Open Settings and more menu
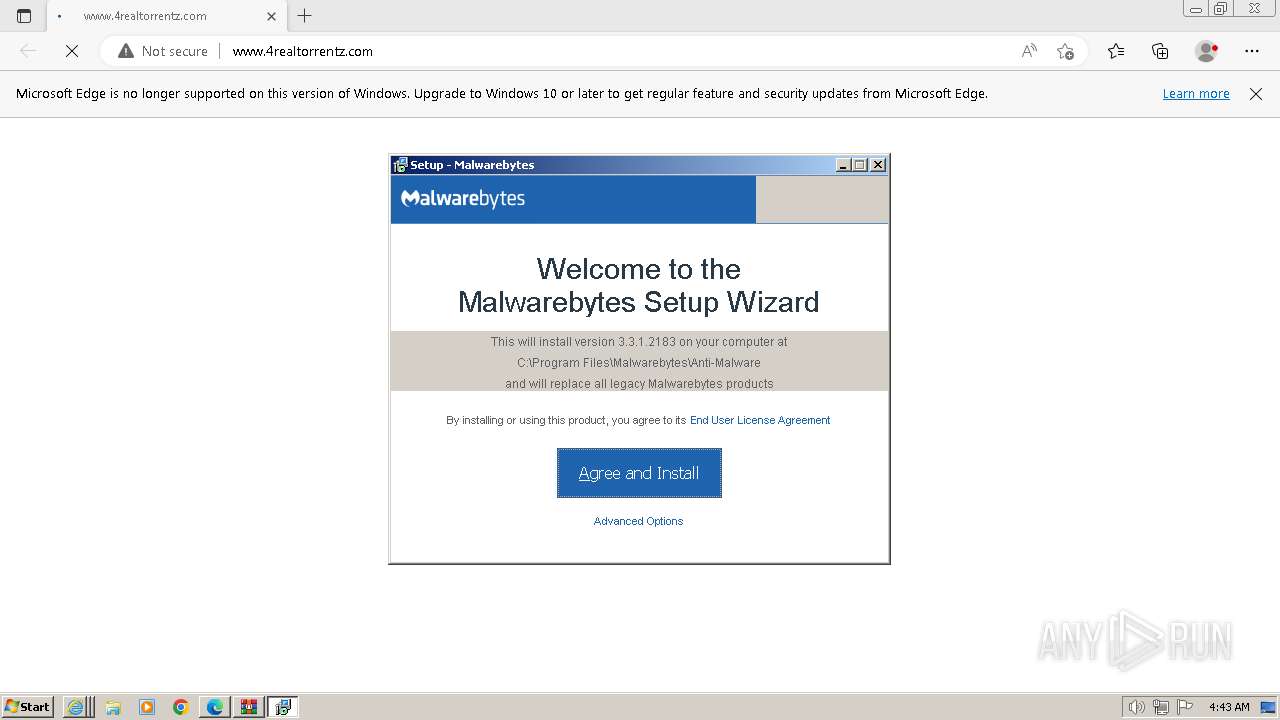 coord(1252,51)
